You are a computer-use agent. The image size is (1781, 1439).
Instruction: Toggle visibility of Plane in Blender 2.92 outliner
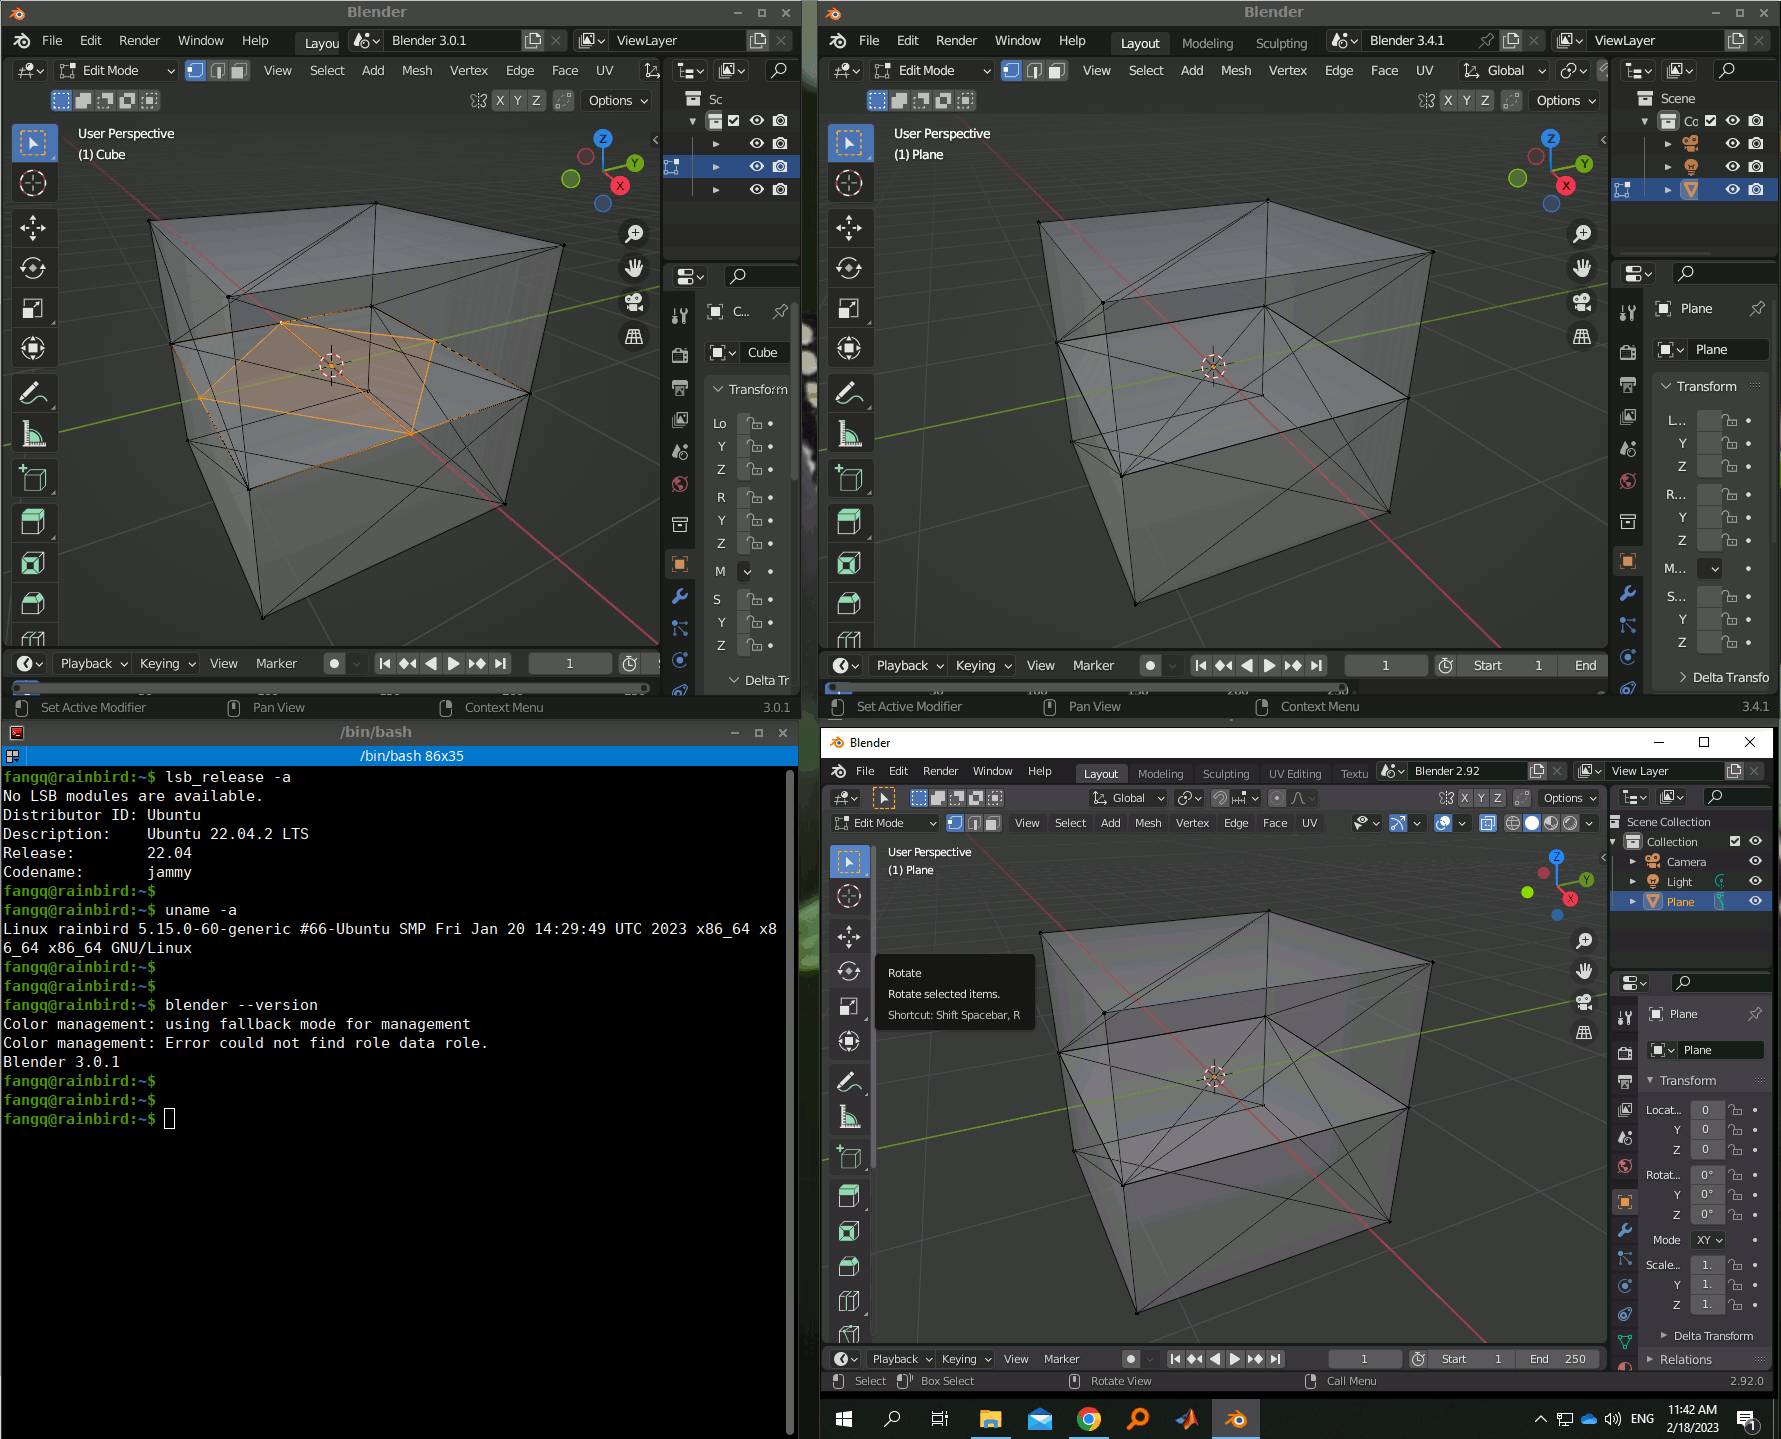pos(1755,901)
